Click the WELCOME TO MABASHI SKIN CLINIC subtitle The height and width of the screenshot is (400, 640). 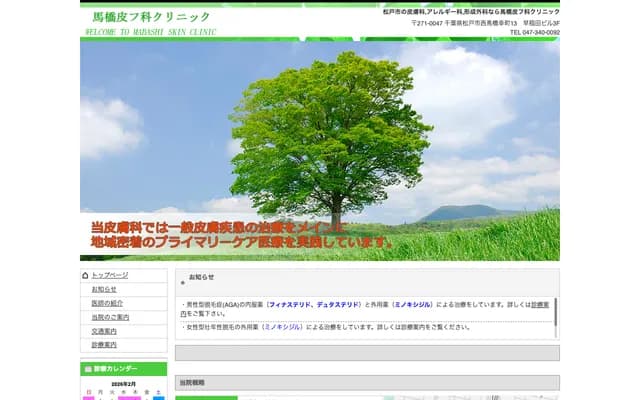click(150, 32)
